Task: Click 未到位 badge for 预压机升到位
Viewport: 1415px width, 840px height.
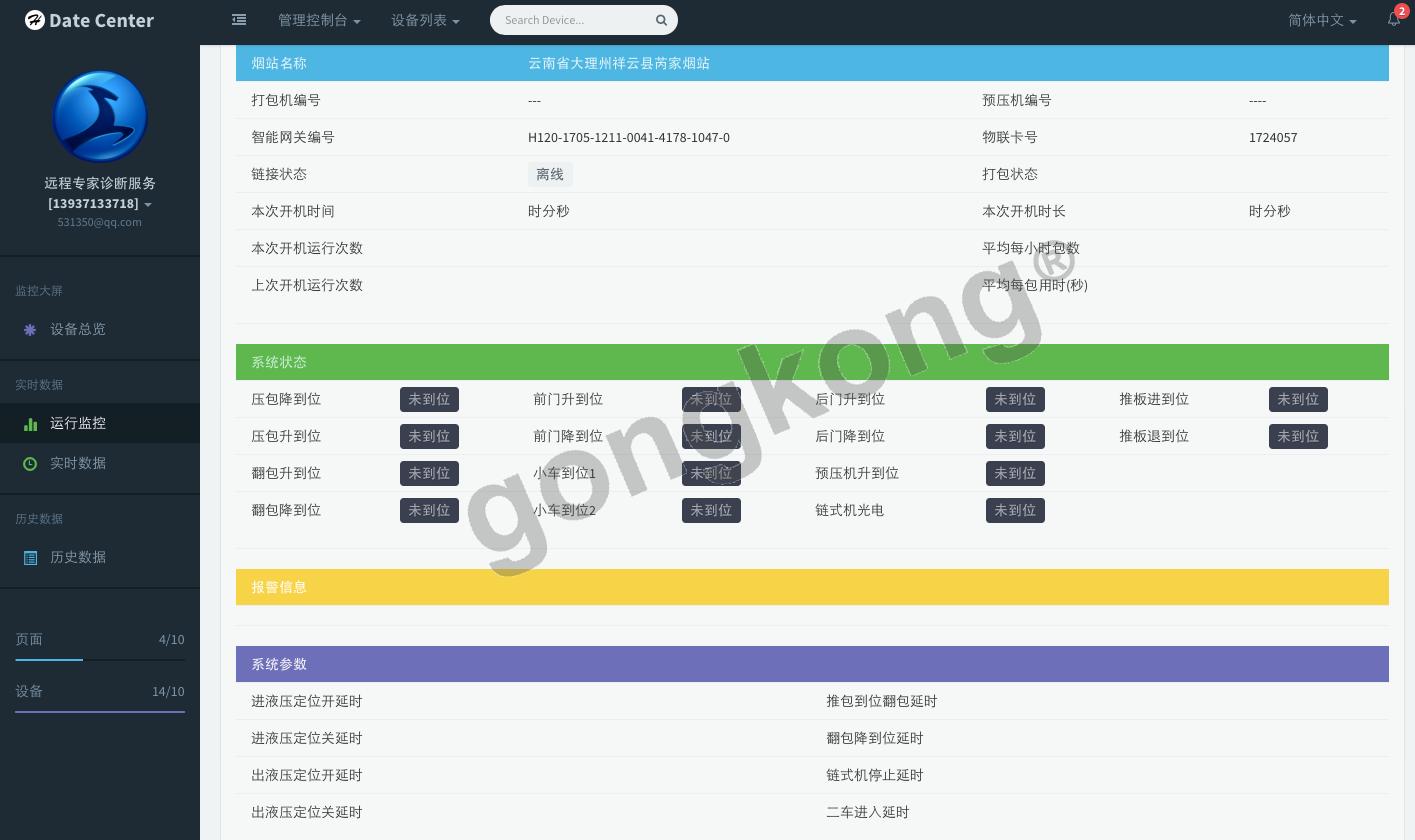Action: coord(1015,473)
